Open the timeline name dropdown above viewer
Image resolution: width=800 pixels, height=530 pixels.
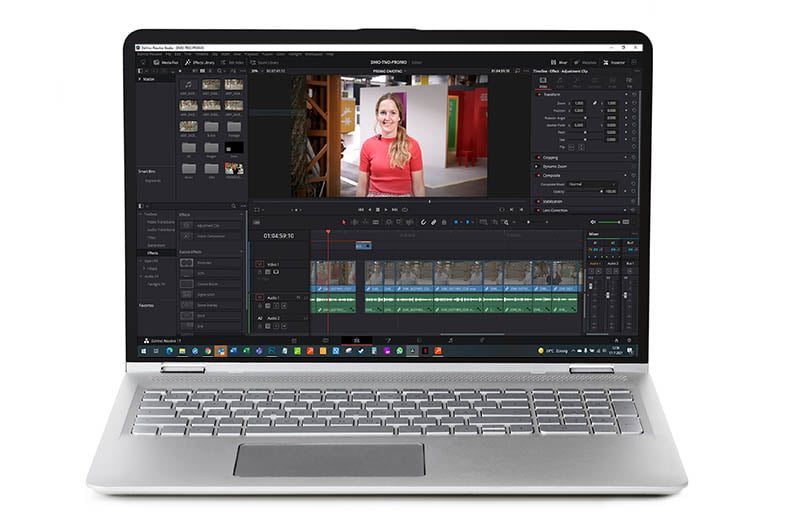(389, 71)
